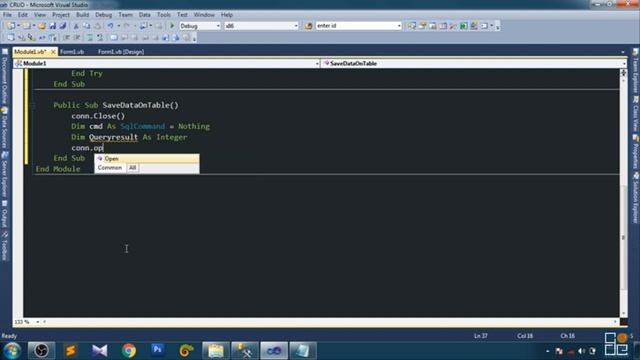Open the Undo history dropdown arrow
The image size is (640, 360).
click(x=118, y=26)
